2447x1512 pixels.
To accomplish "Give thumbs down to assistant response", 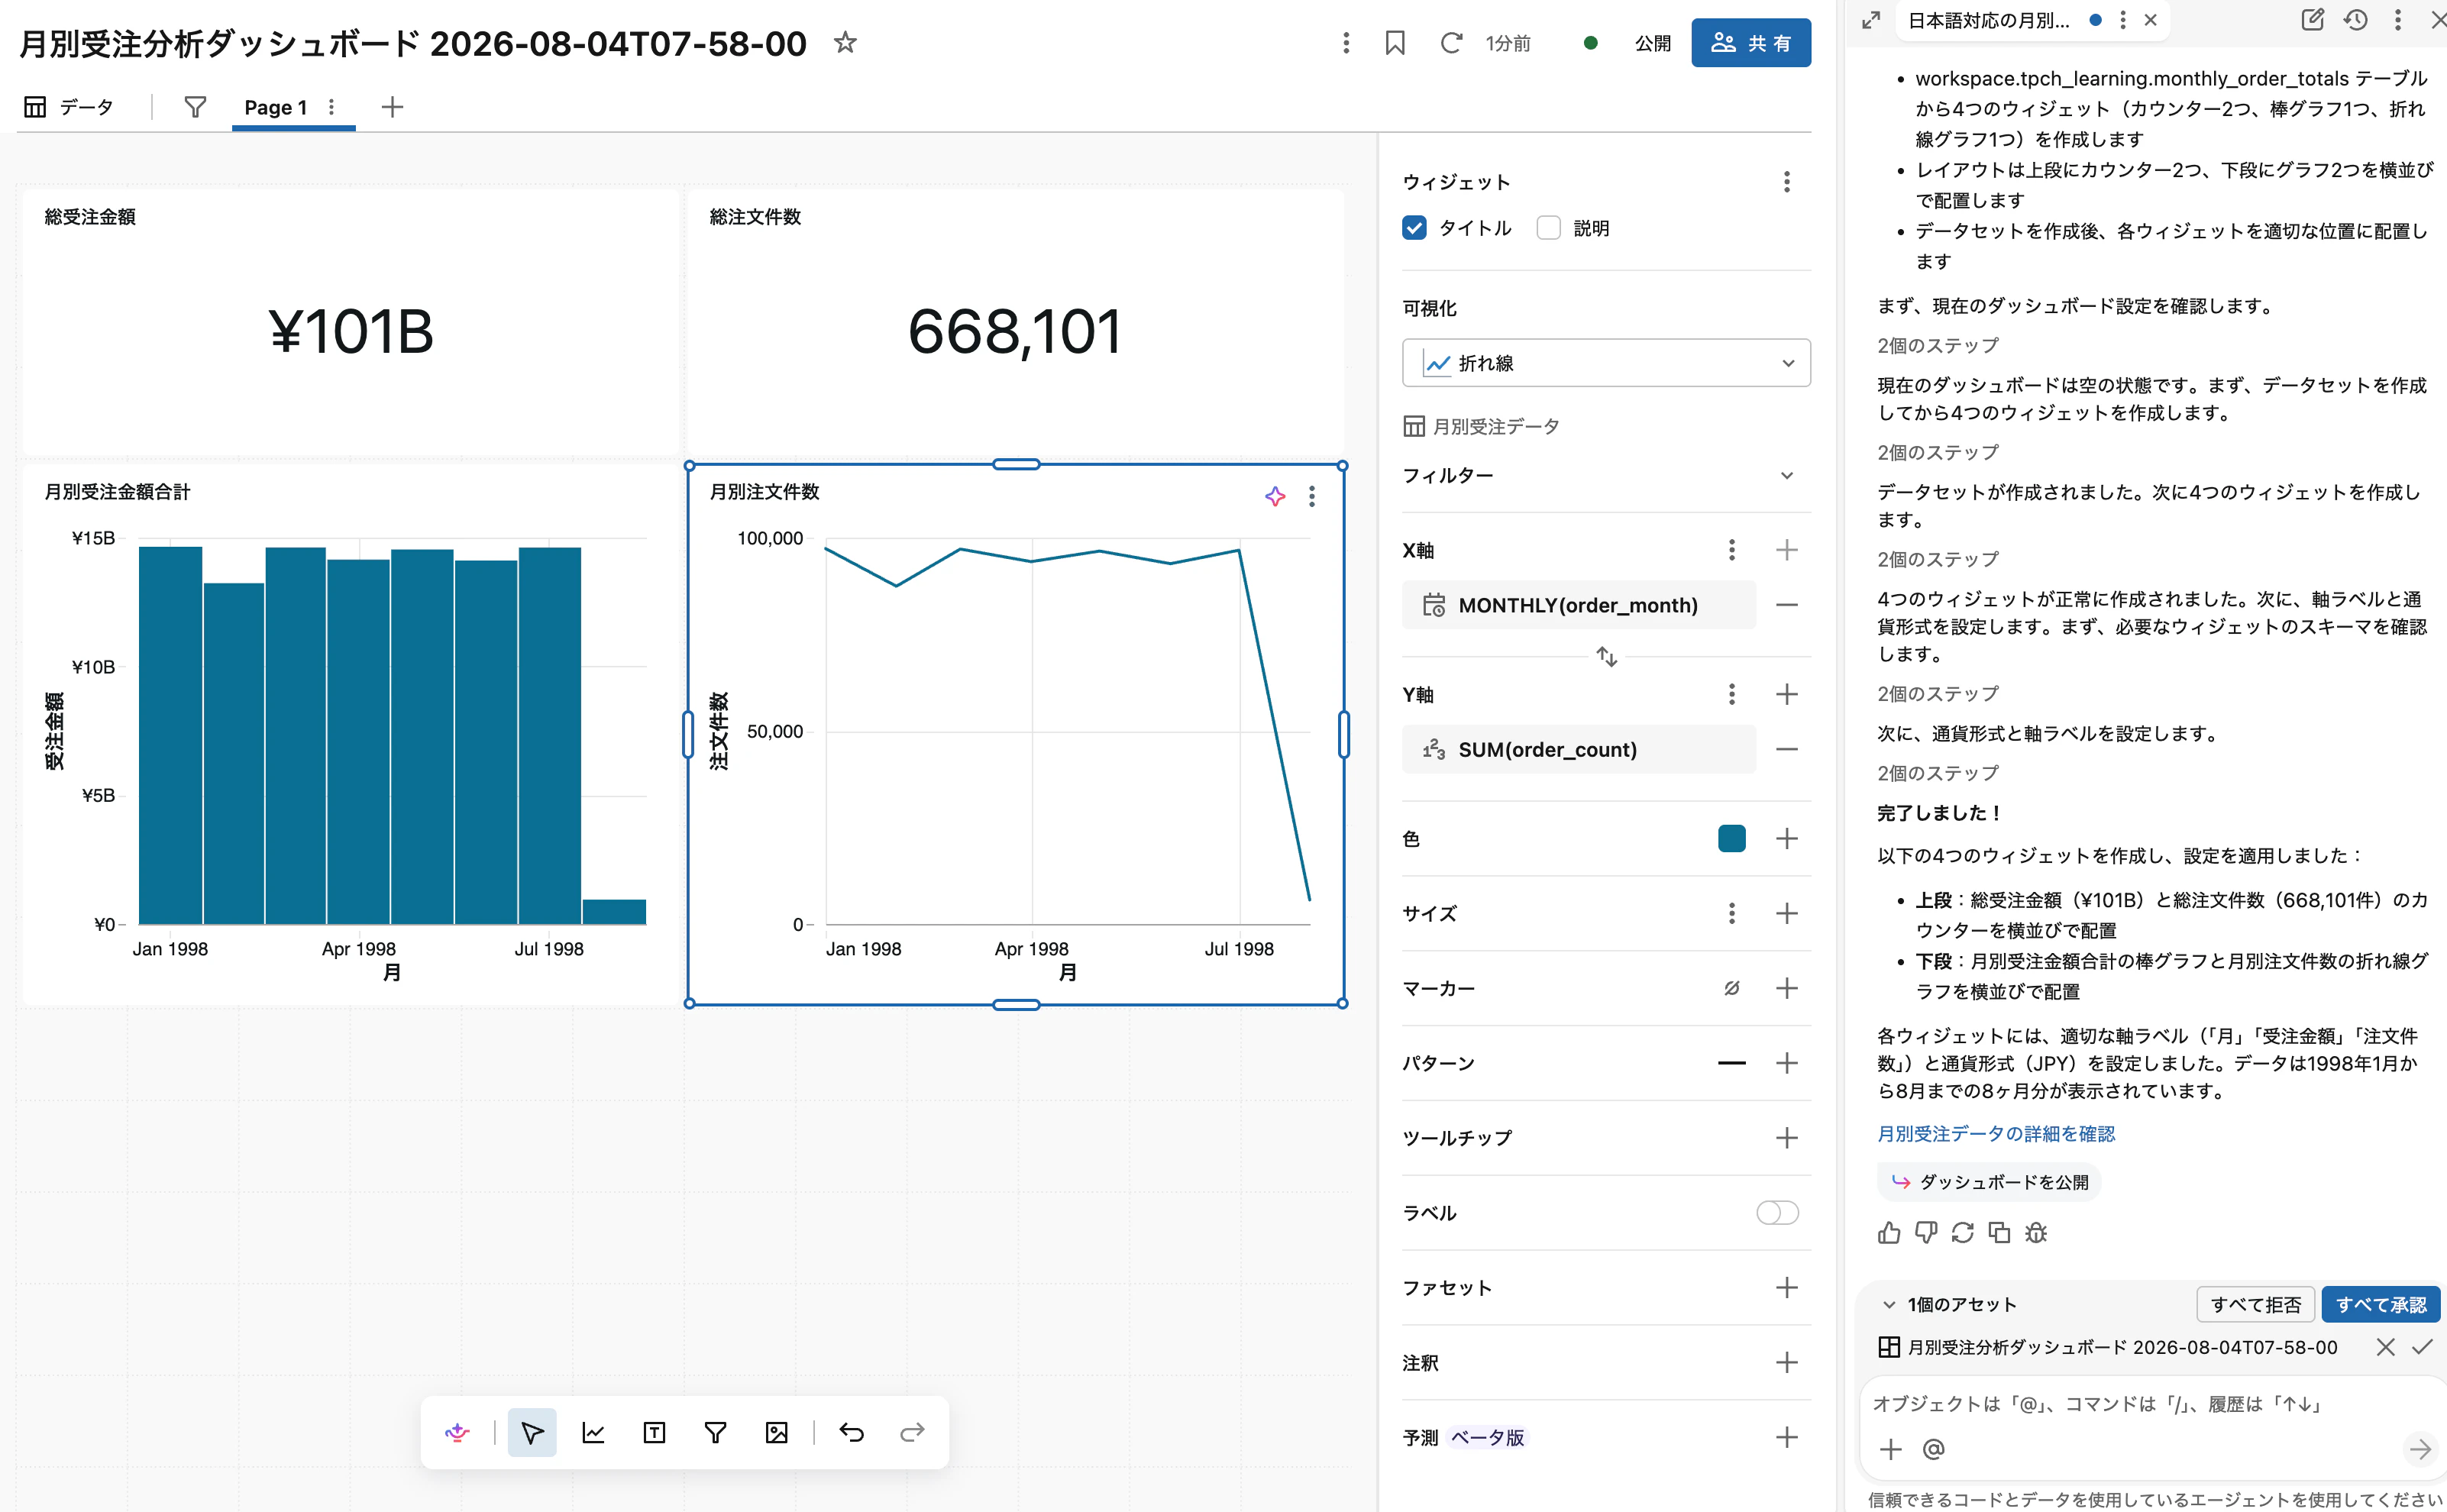I will pyautogui.click(x=1926, y=1232).
